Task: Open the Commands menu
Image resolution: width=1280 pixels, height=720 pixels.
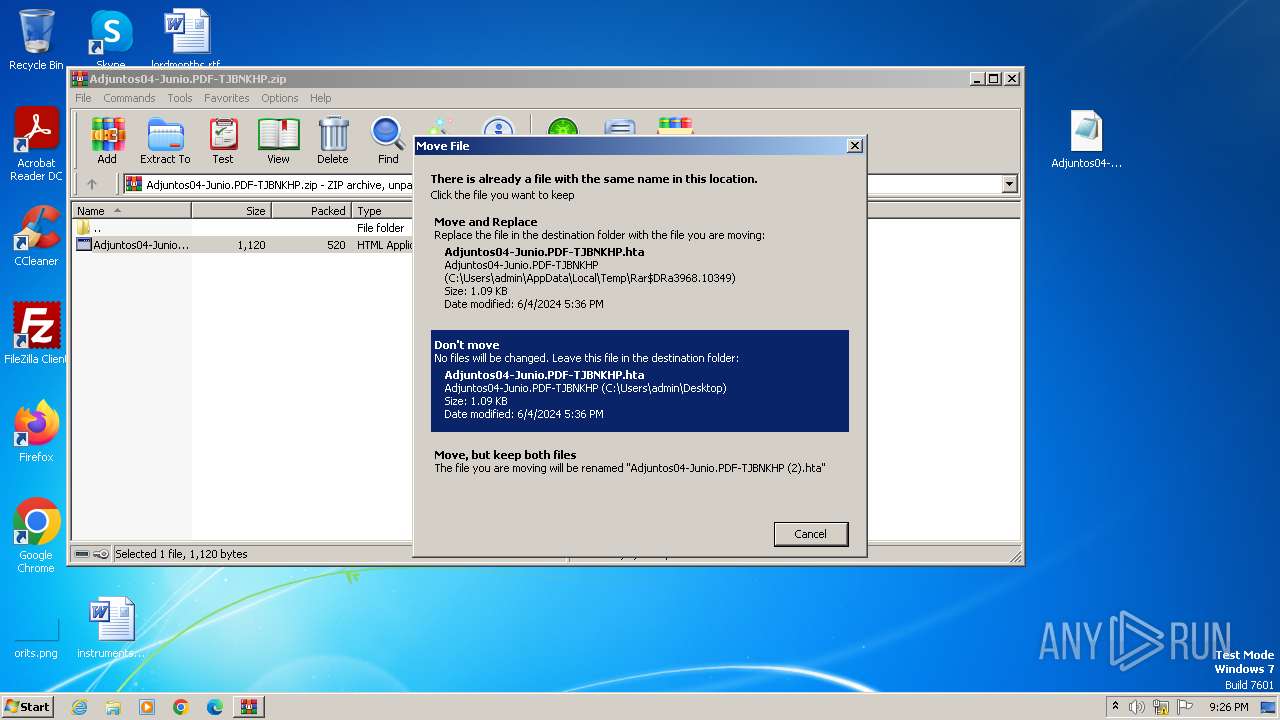Action: click(129, 98)
